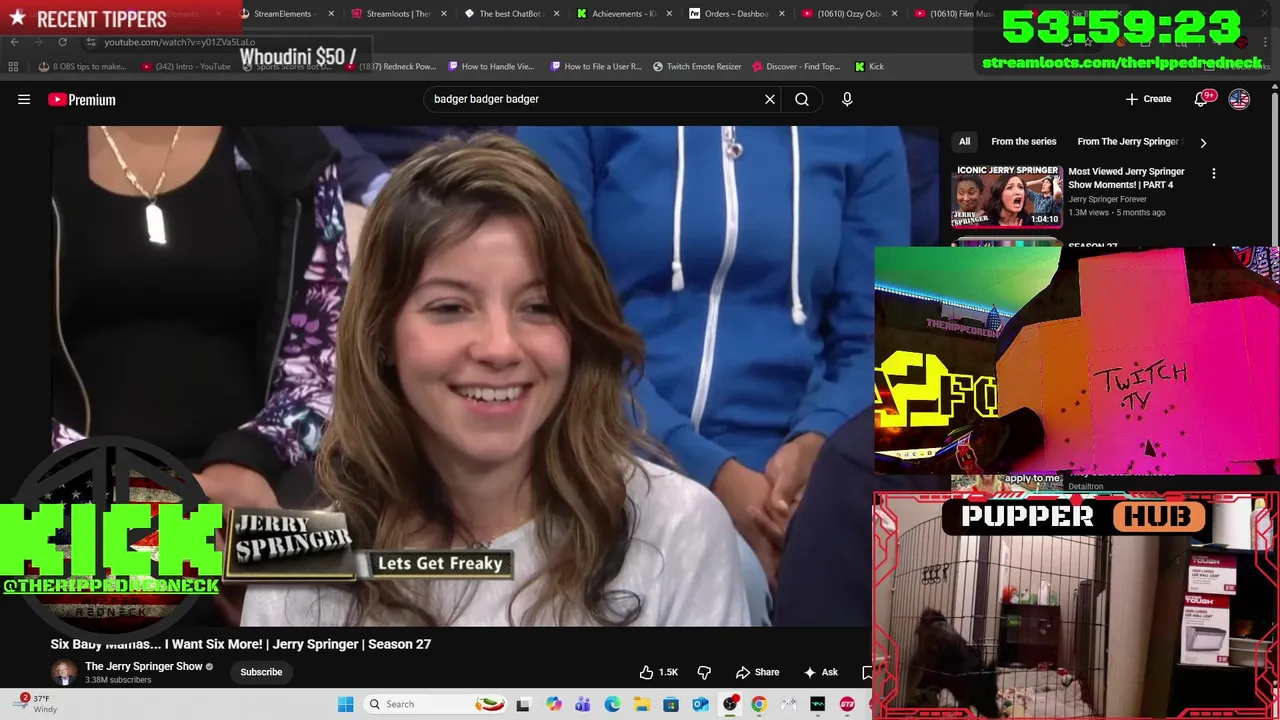1280x720 pixels.
Task: Open Microsoft Teams from the taskbar
Action: (583, 704)
